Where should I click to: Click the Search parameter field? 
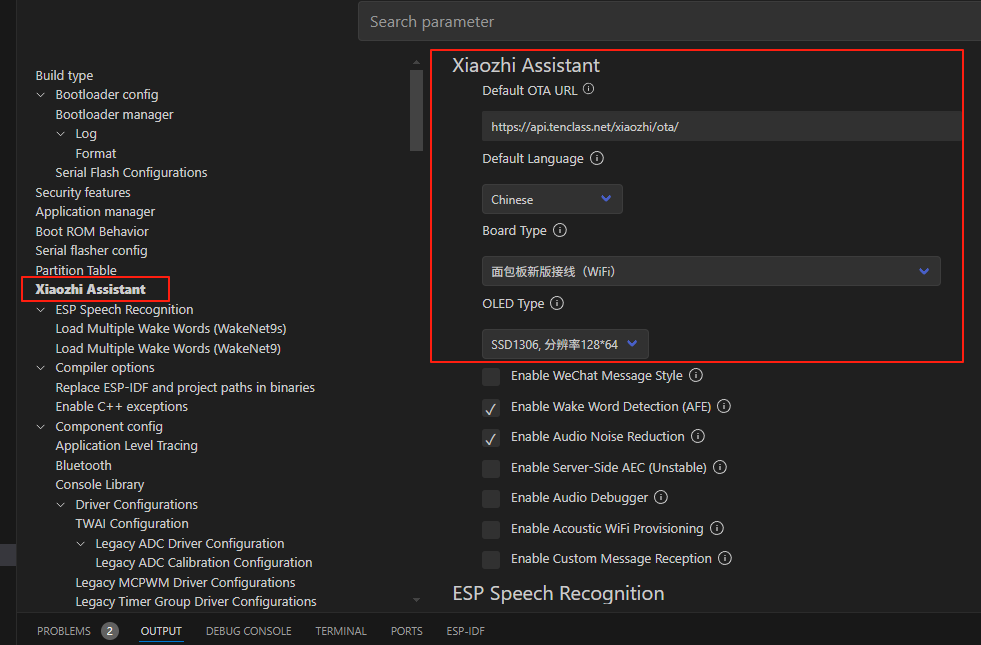point(669,21)
